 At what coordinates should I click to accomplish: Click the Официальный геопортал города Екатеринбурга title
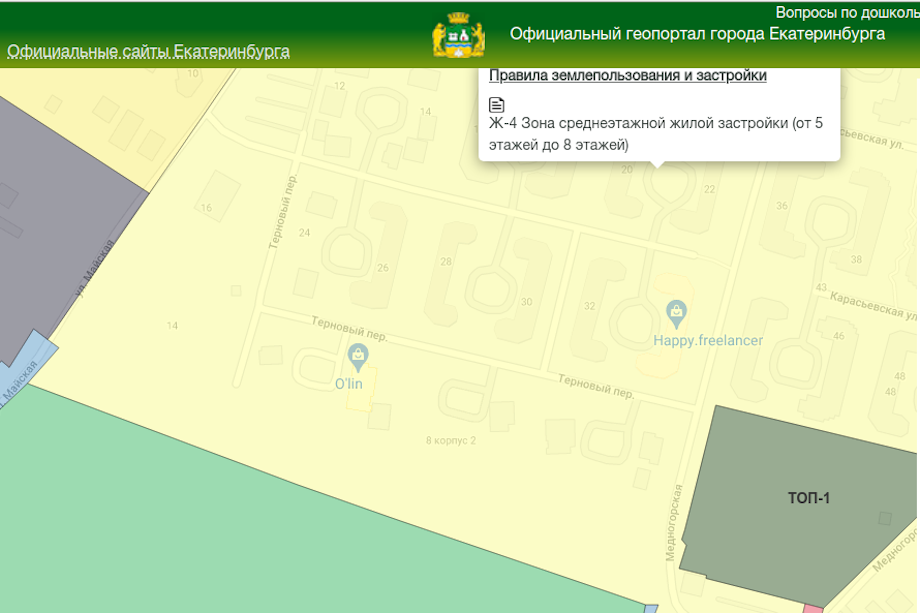tap(697, 33)
